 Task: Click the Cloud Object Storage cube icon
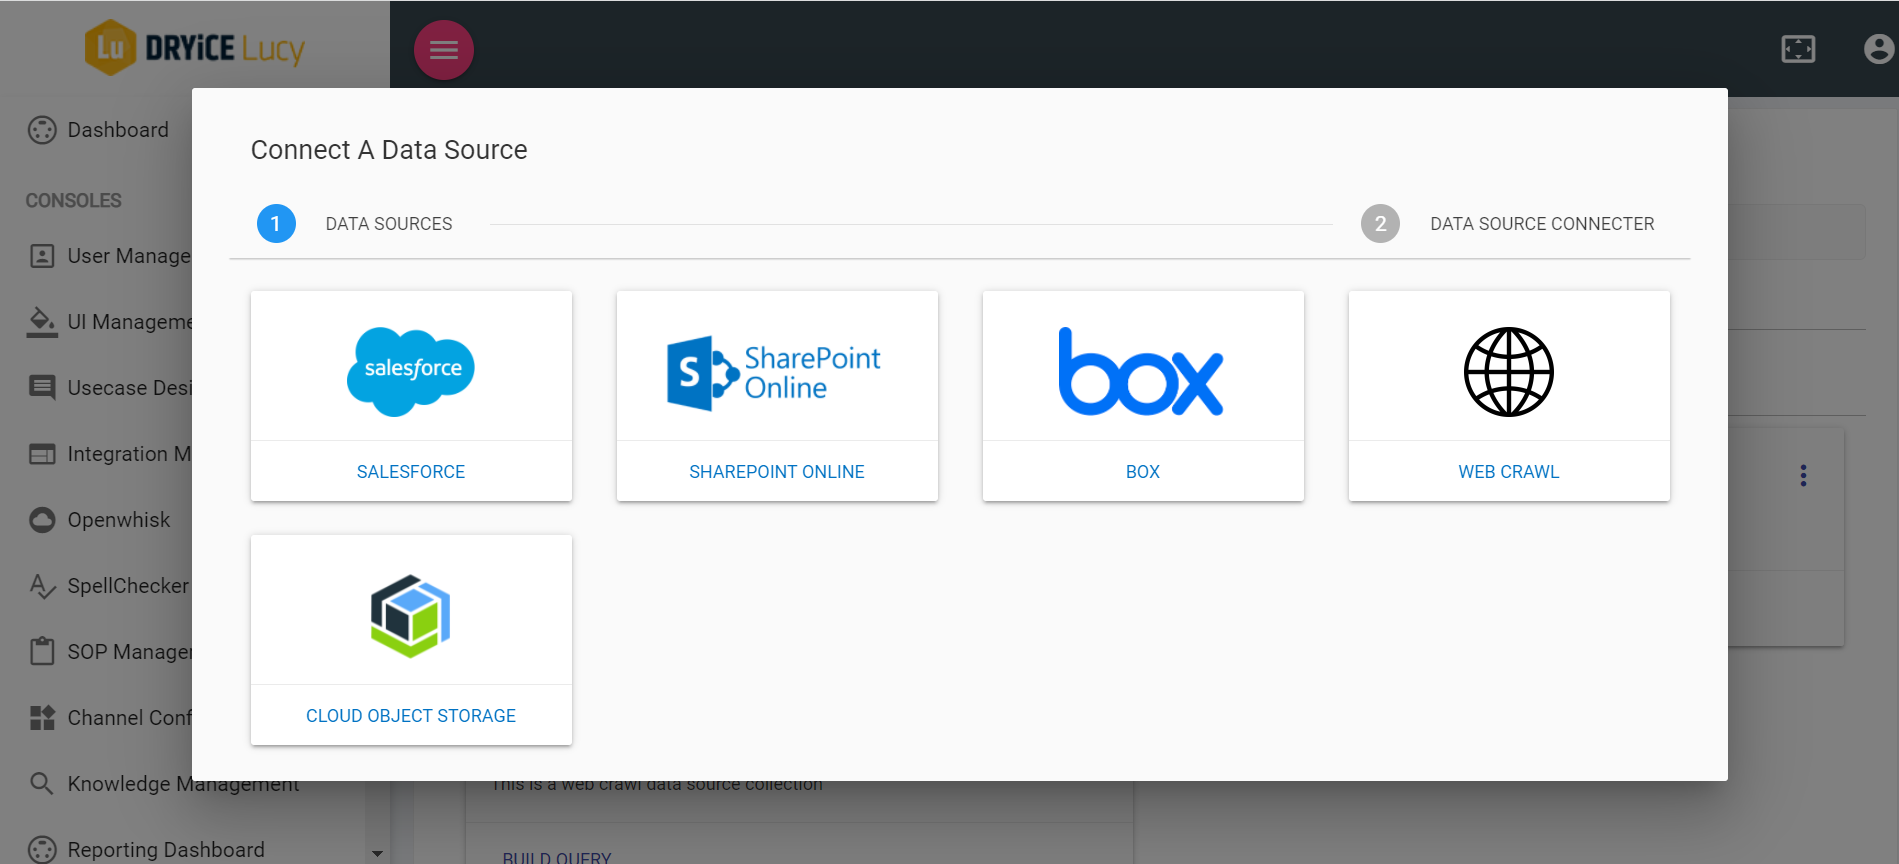tap(411, 616)
